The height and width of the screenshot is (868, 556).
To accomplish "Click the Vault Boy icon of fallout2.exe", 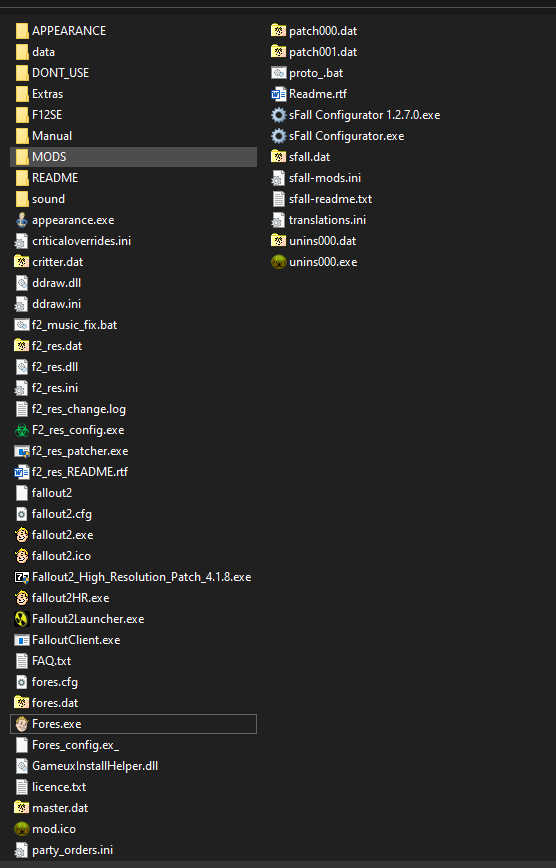I will click(22, 535).
